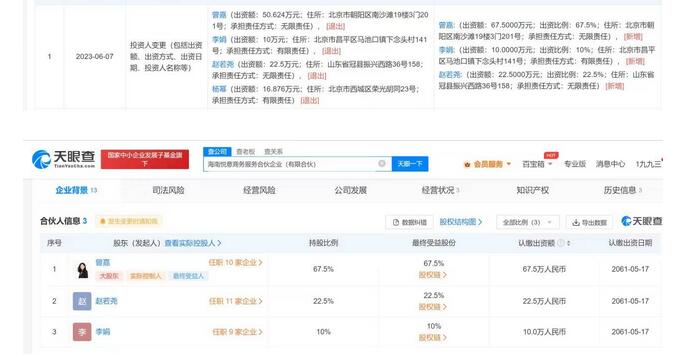This screenshot has height=363, width=689.
Task: Switch to the 公司发展 tab
Action: (350, 190)
